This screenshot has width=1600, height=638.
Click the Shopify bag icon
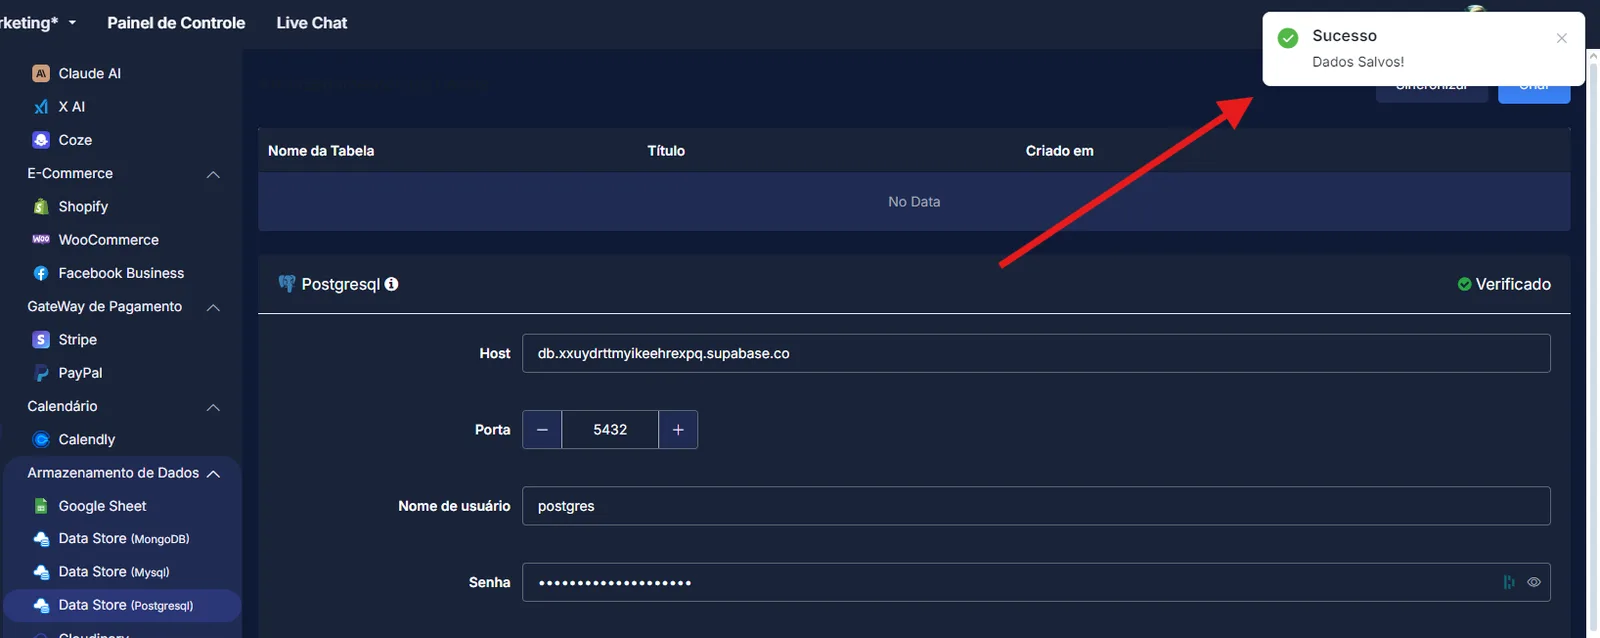(x=41, y=206)
